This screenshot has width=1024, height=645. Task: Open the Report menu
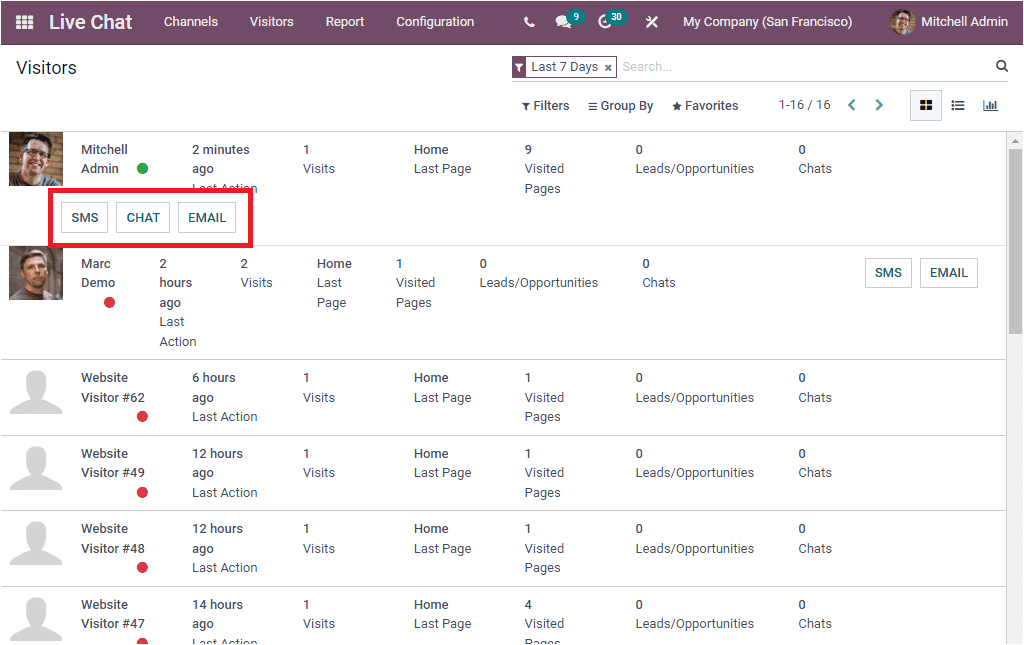click(344, 22)
